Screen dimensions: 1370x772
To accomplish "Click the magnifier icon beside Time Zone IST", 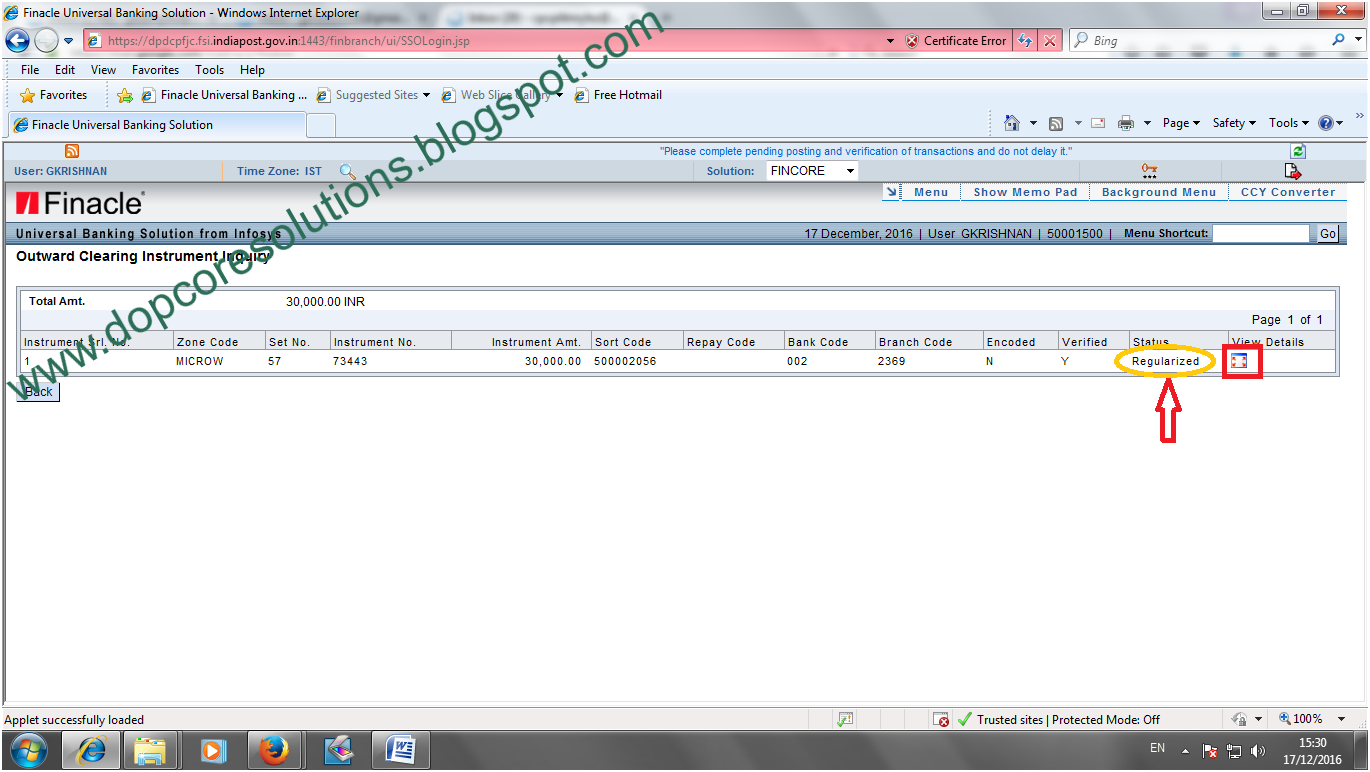I will coord(348,171).
